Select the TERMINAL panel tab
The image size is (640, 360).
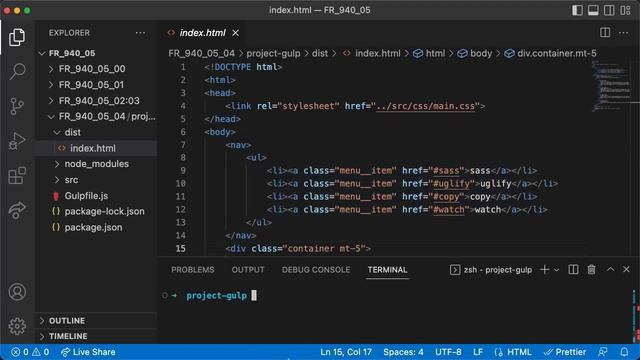click(x=387, y=270)
